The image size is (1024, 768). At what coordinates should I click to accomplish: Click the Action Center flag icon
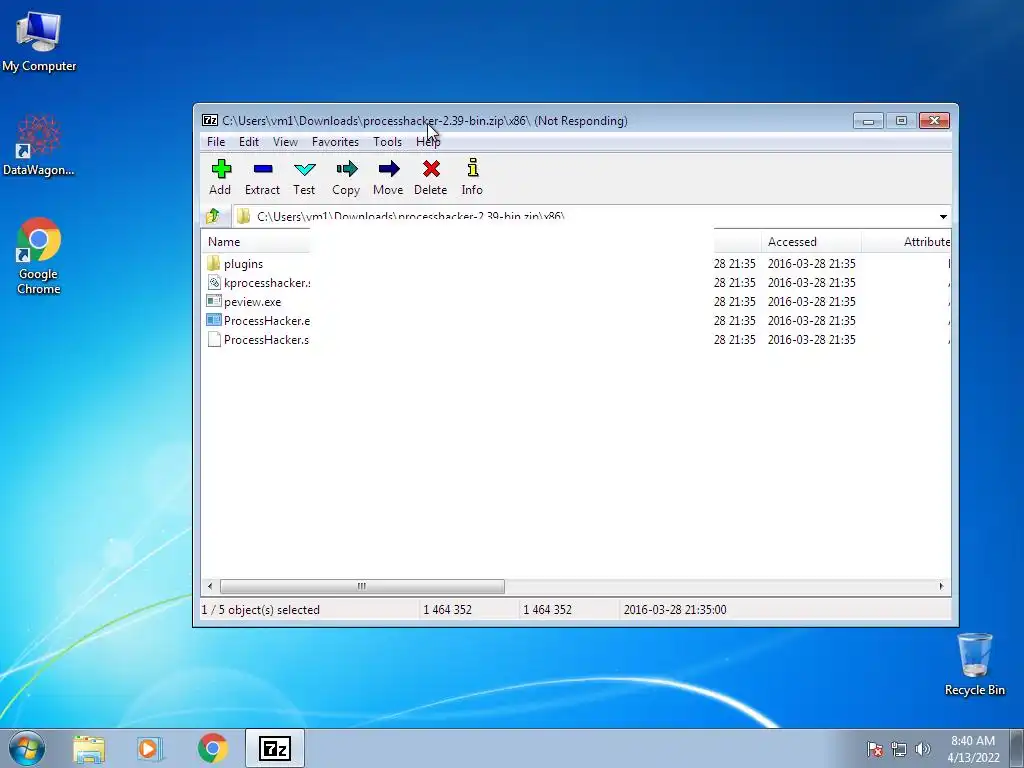pos(875,749)
